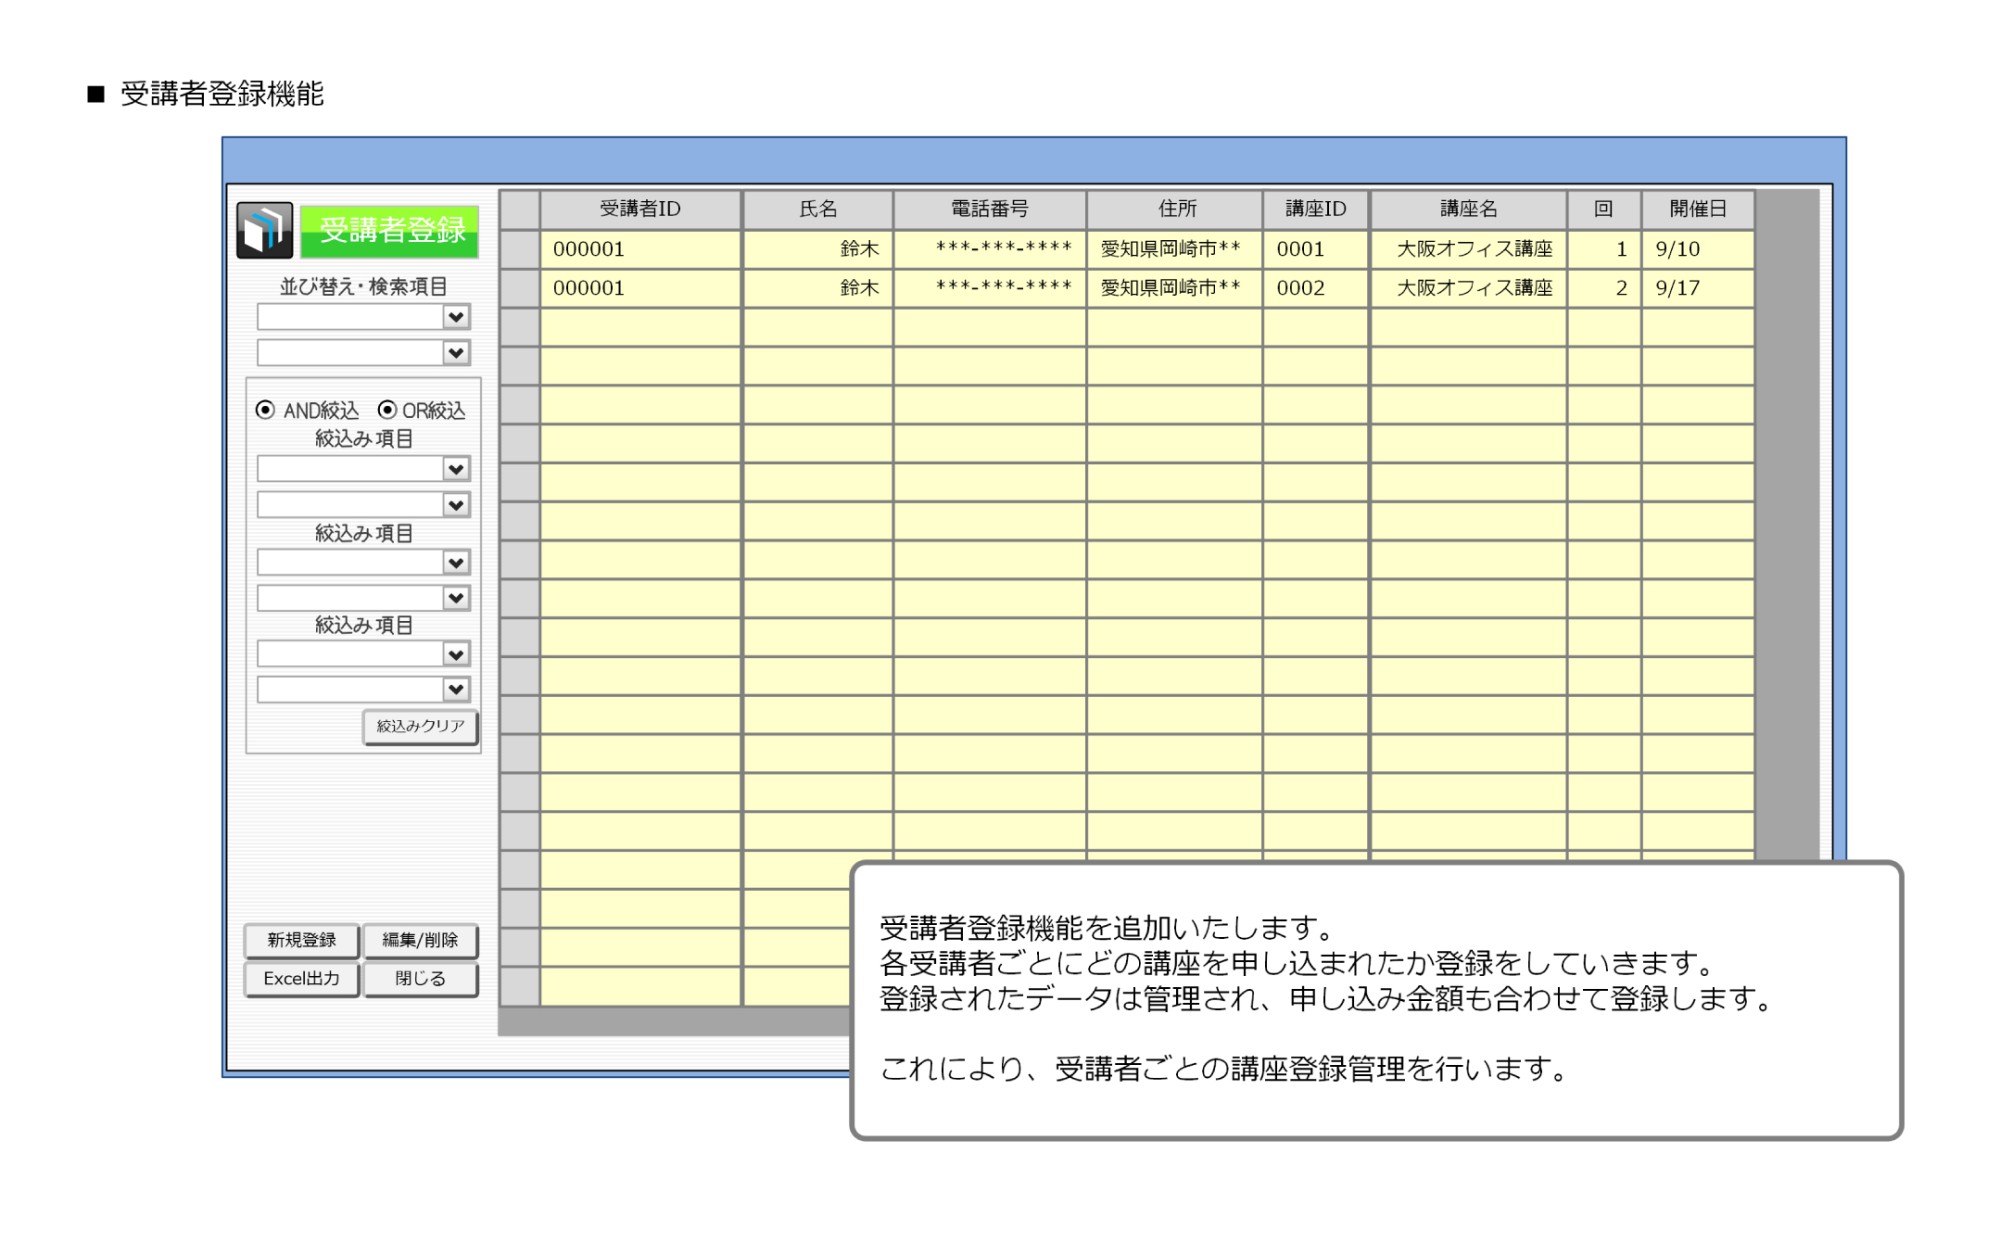Click the 9/17 date cell
Screen dimensions: 2000x1242
[1698, 288]
